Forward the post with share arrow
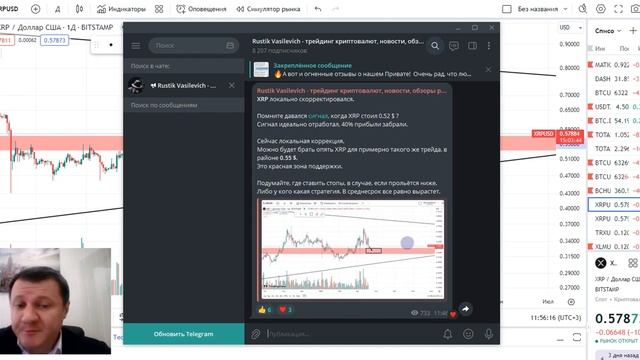Viewport: 640px width, 360px height. [x=466, y=309]
